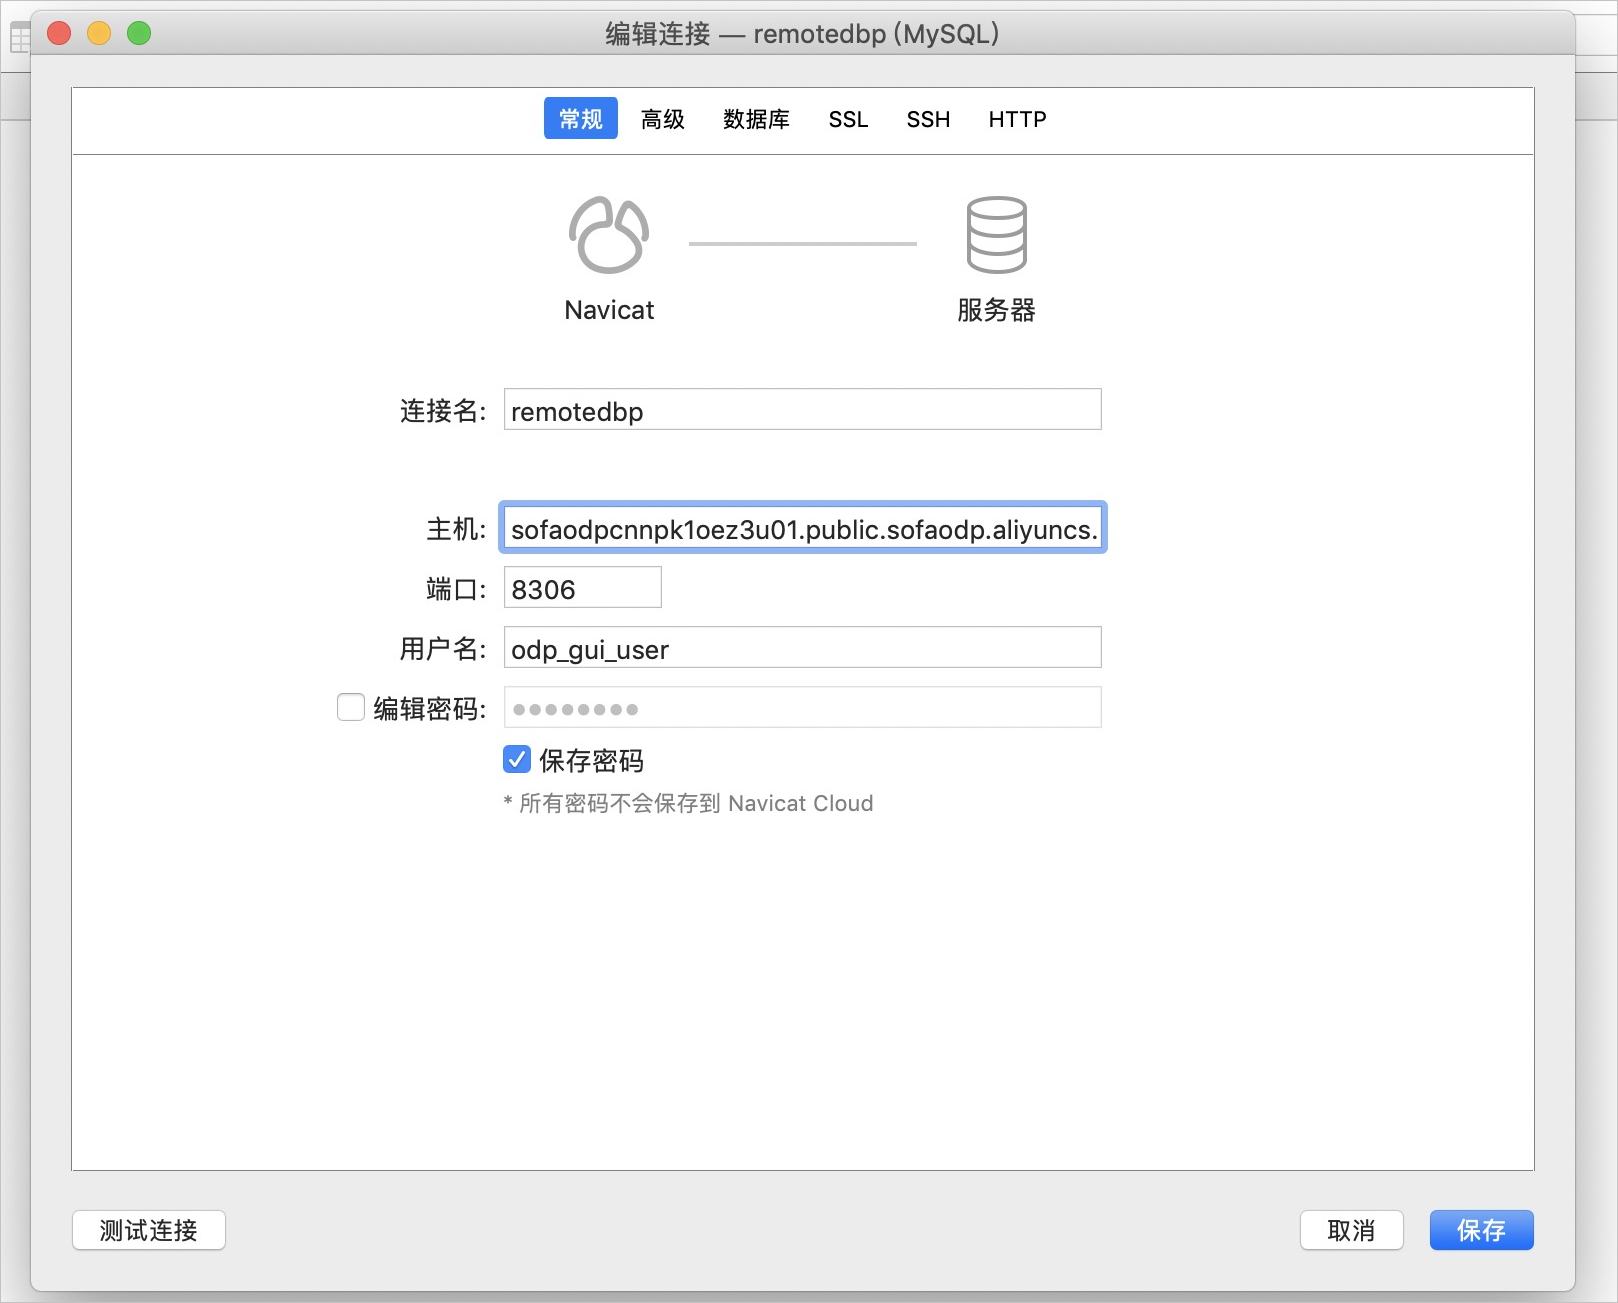The height and width of the screenshot is (1303, 1618).
Task: Click the Navicat logo icon
Action: pos(609,235)
